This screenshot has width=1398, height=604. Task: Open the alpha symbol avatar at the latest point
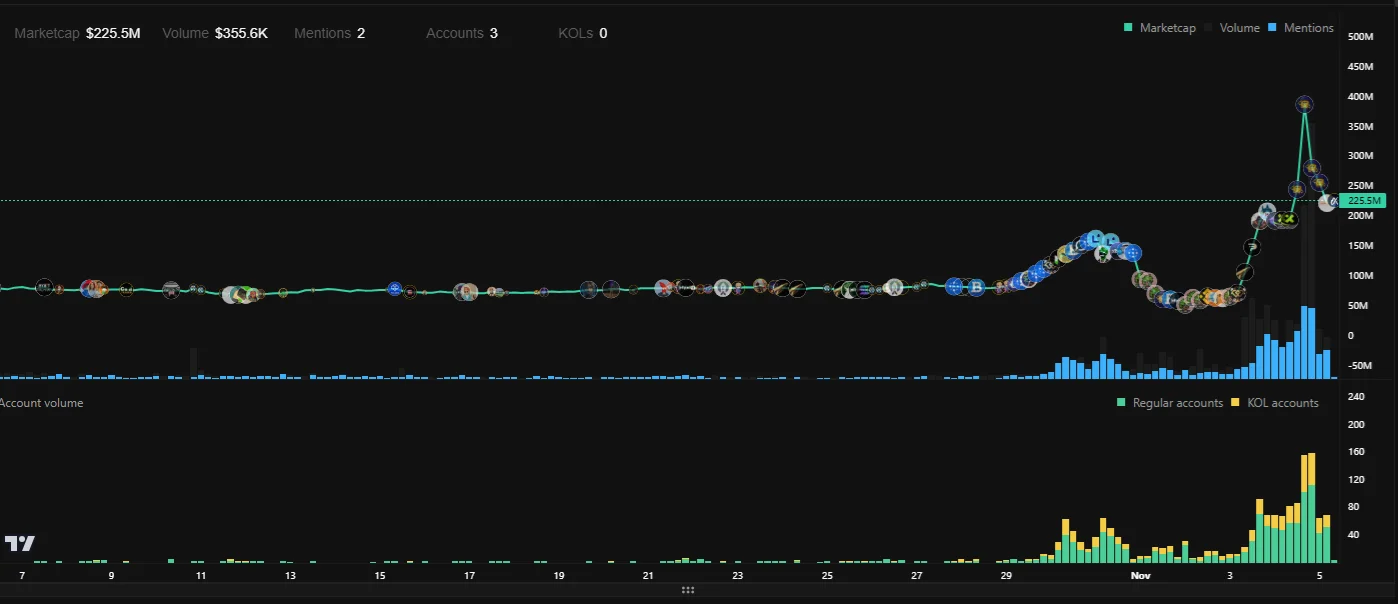pos(1333,201)
